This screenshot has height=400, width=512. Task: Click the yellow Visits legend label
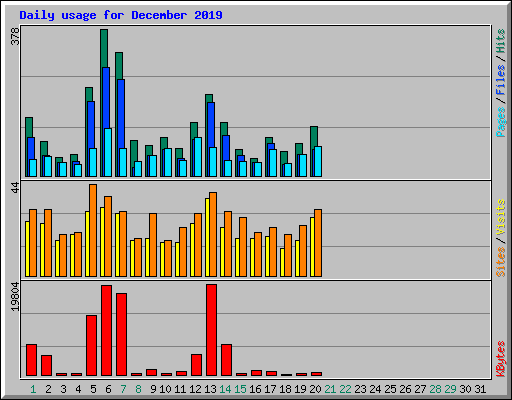point(500,218)
